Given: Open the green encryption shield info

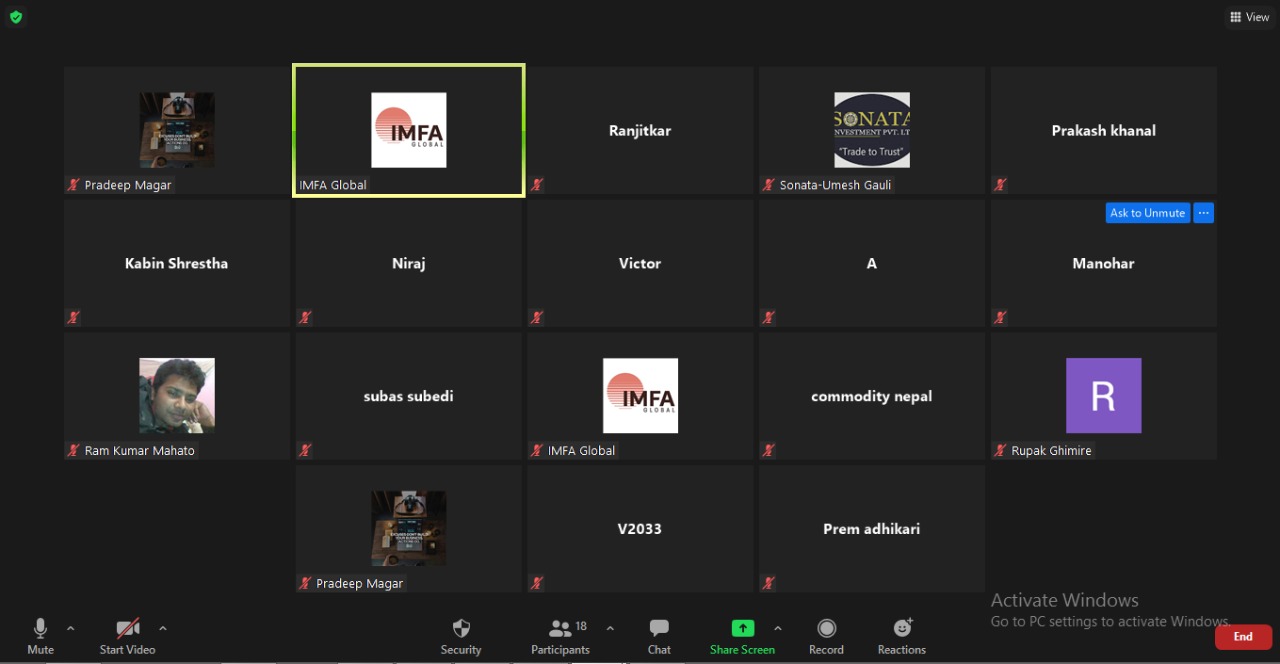Looking at the screenshot, I should click(16, 17).
